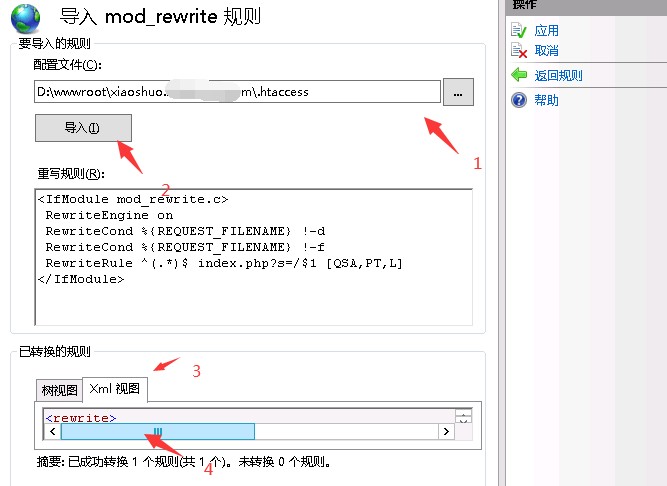Viewport: 667px width, 486px height.
Task: Click the red X Cancel (取消) icon
Action: [518, 50]
